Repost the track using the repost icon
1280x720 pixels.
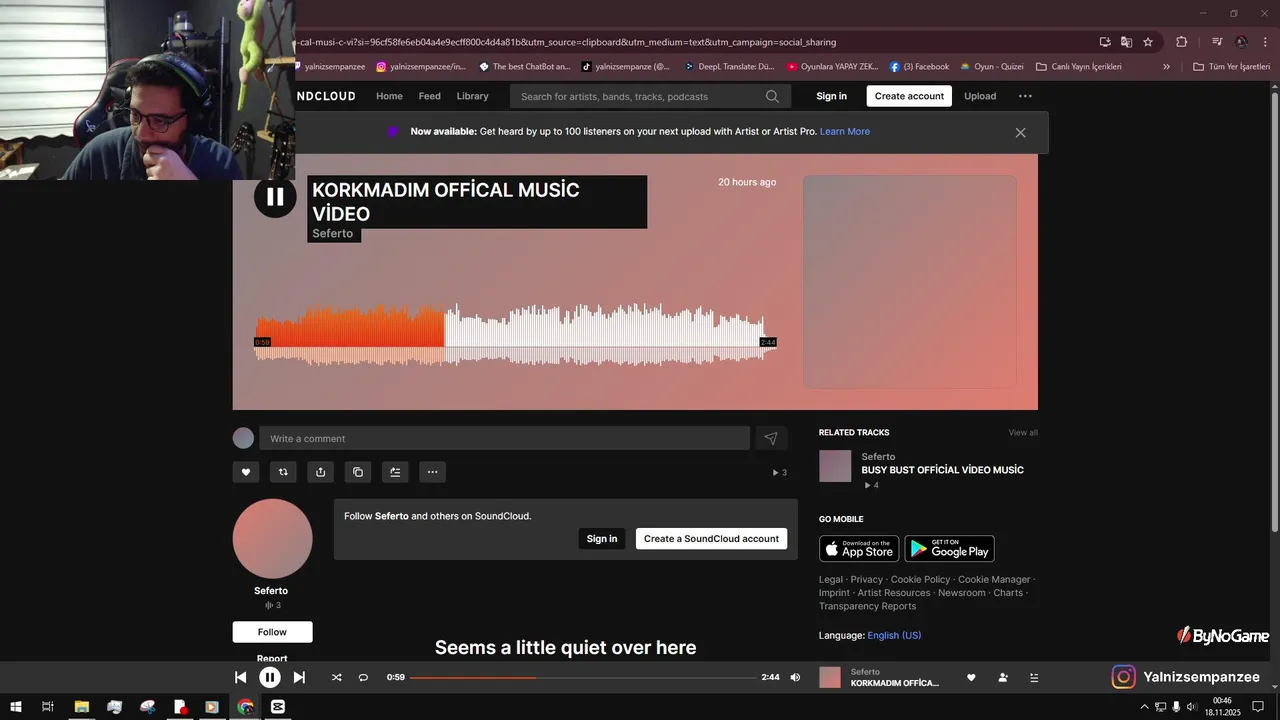point(283,472)
